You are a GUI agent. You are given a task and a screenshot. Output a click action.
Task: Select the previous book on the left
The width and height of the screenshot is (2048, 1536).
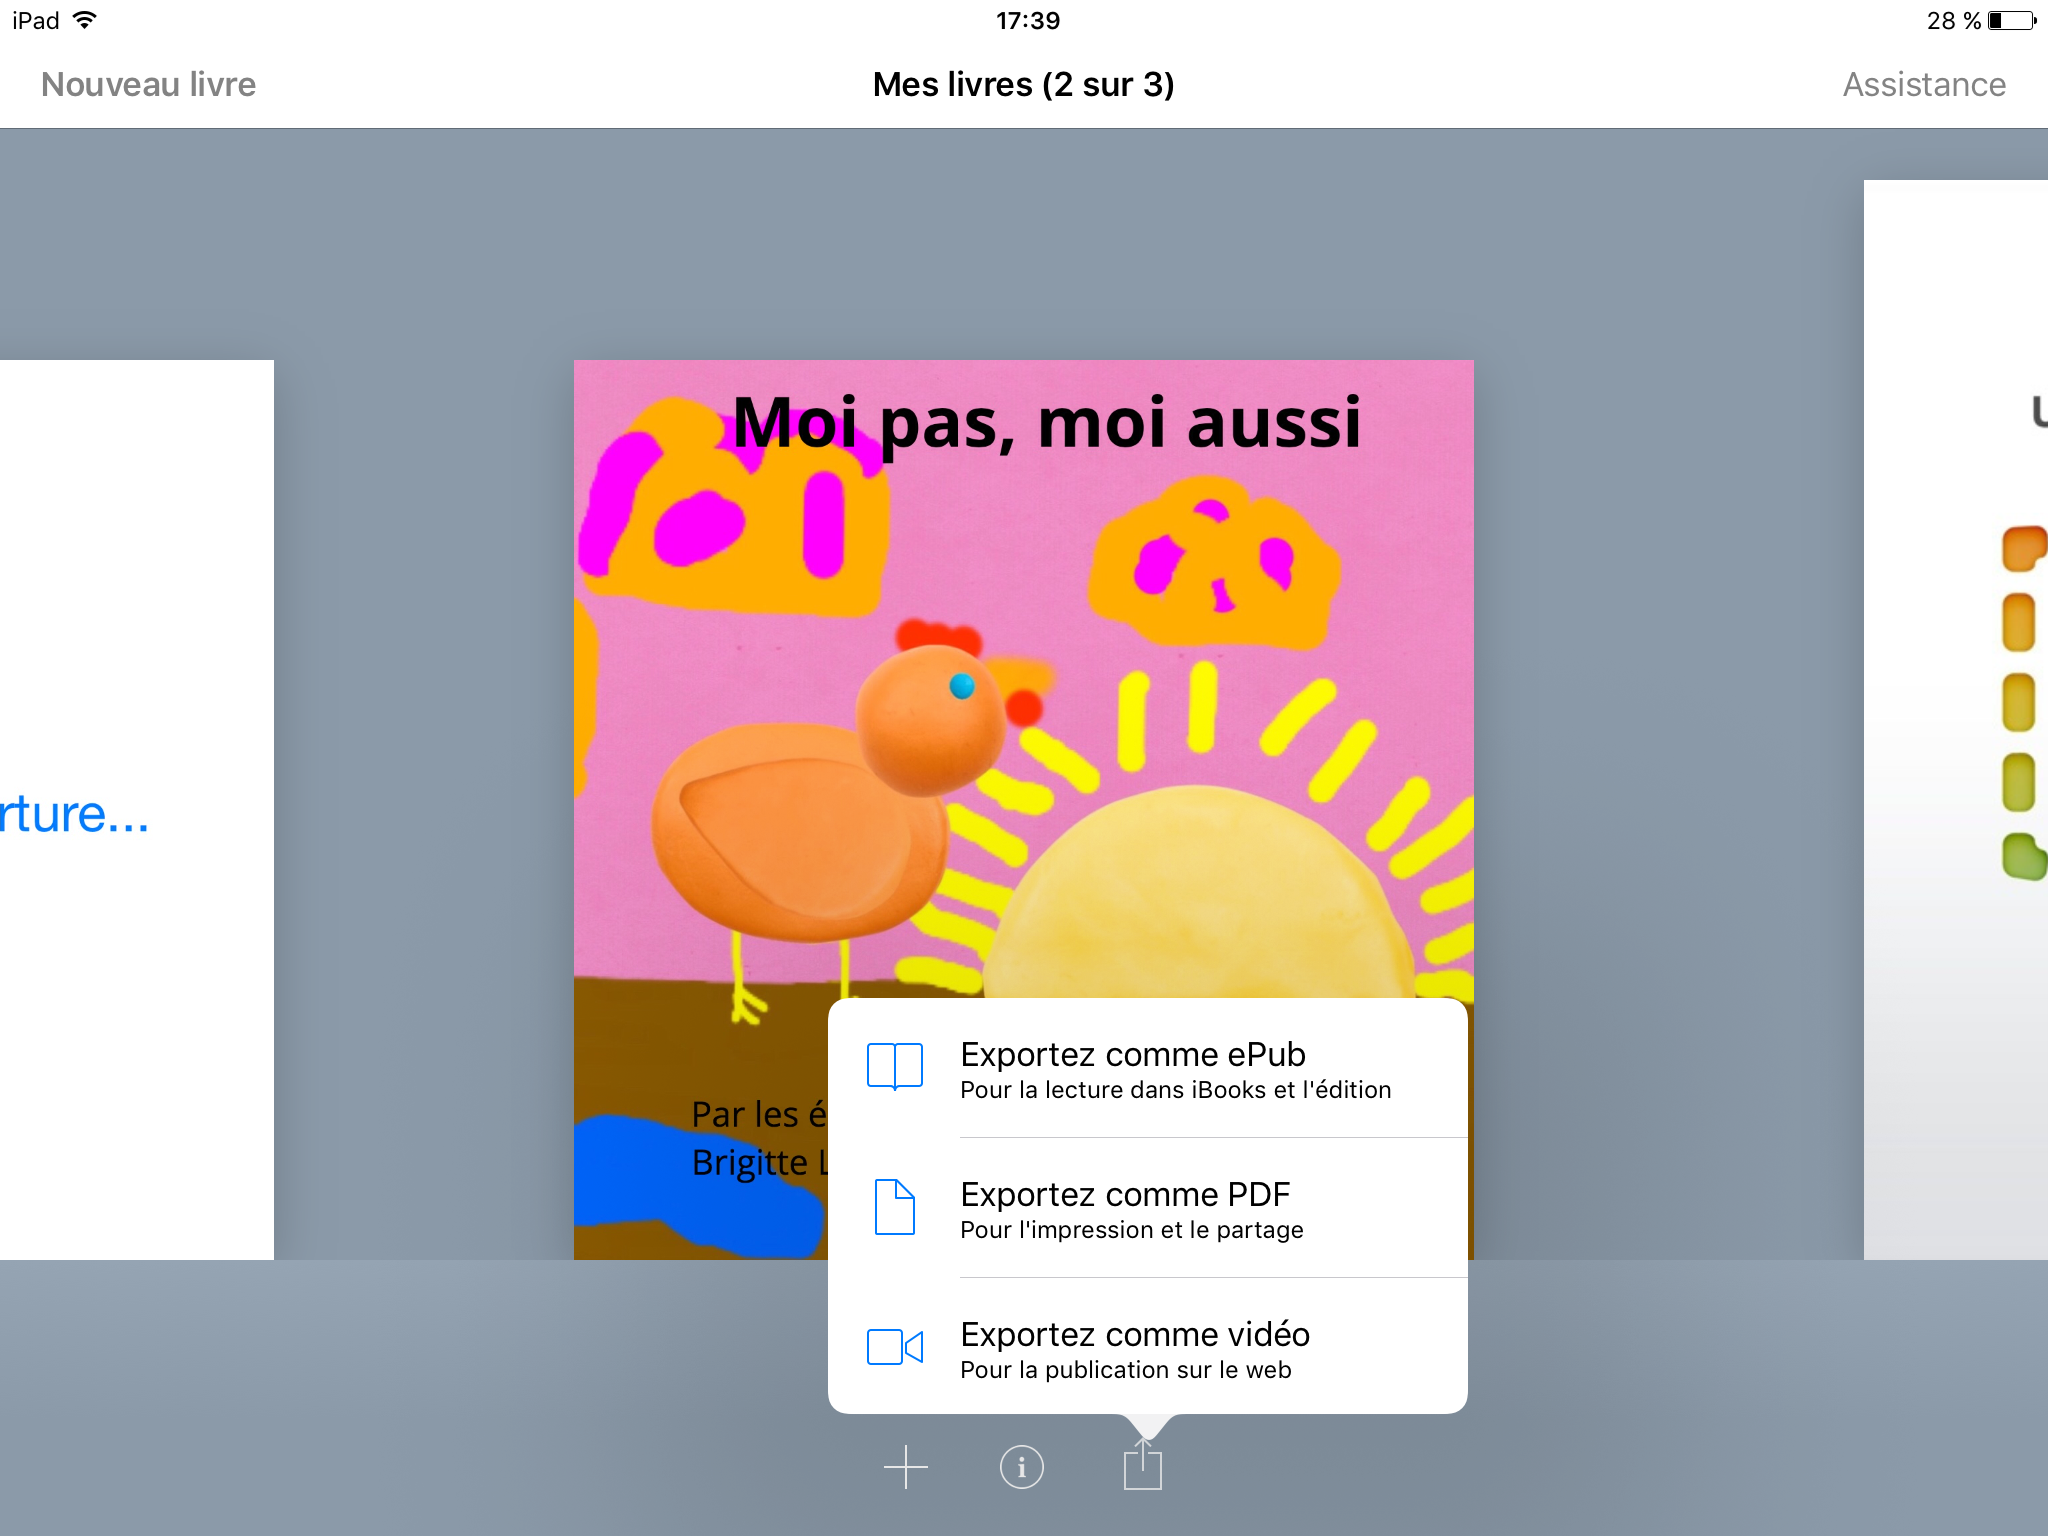137,810
